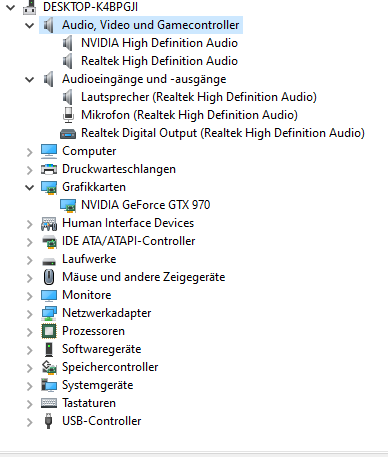Click the Lautsprecher speaker icon
The image size is (388, 457).
[x=68, y=97]
